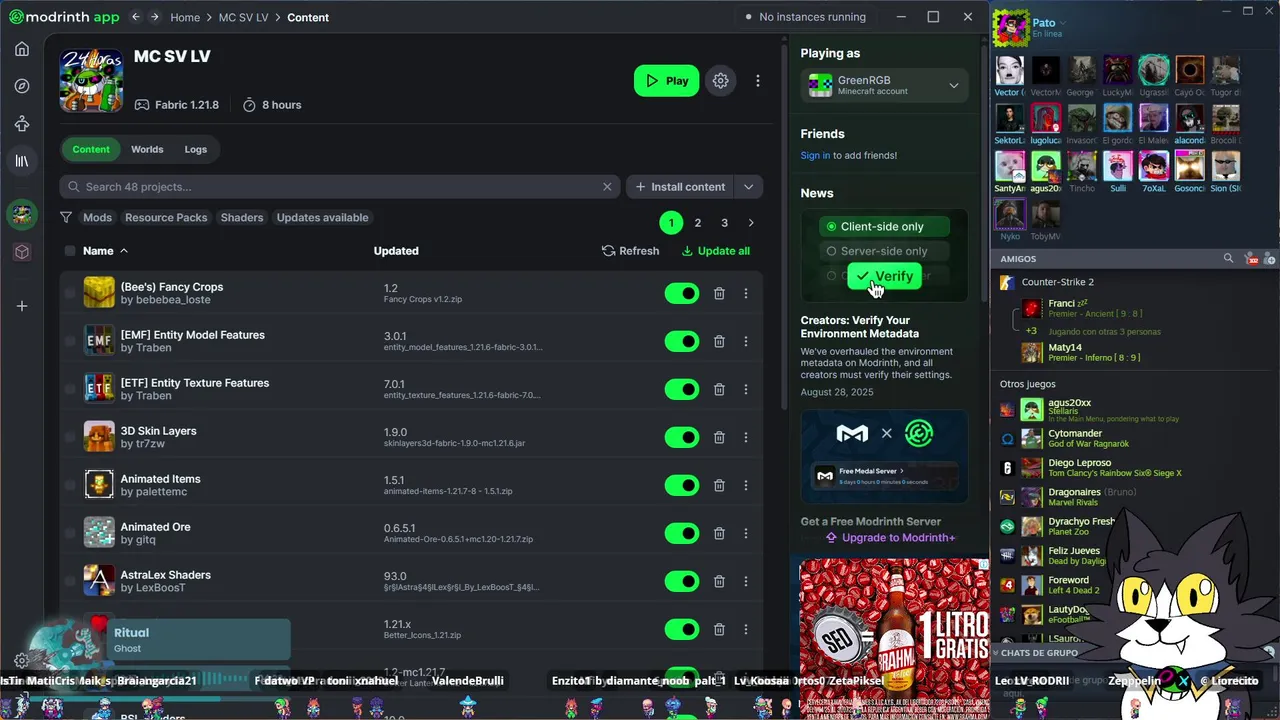Click the plus icon to create instance
Image resolution: width=1280 pixels, height=720 pixels.
[22, 306]
